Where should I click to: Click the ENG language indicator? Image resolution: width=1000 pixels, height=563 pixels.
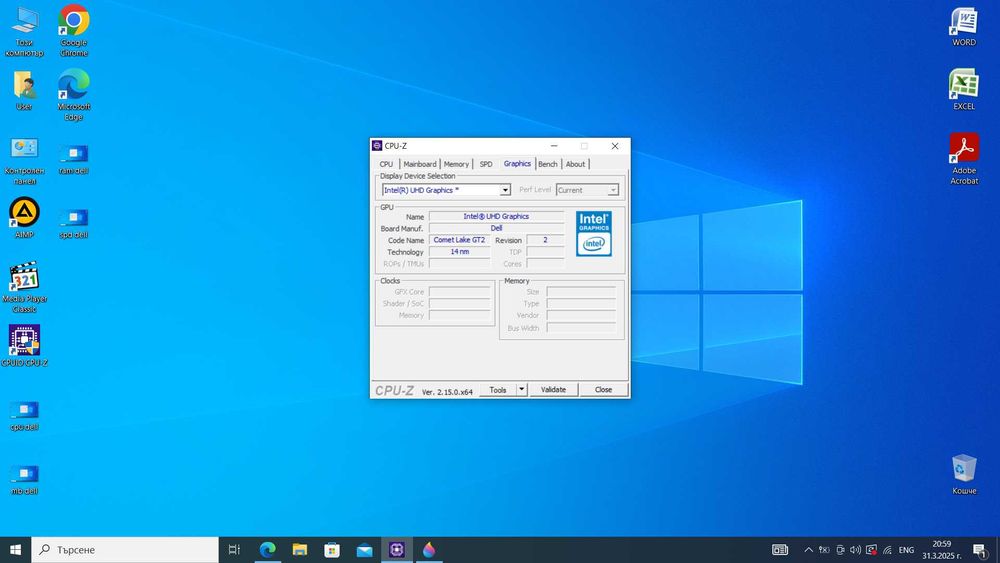906,550
